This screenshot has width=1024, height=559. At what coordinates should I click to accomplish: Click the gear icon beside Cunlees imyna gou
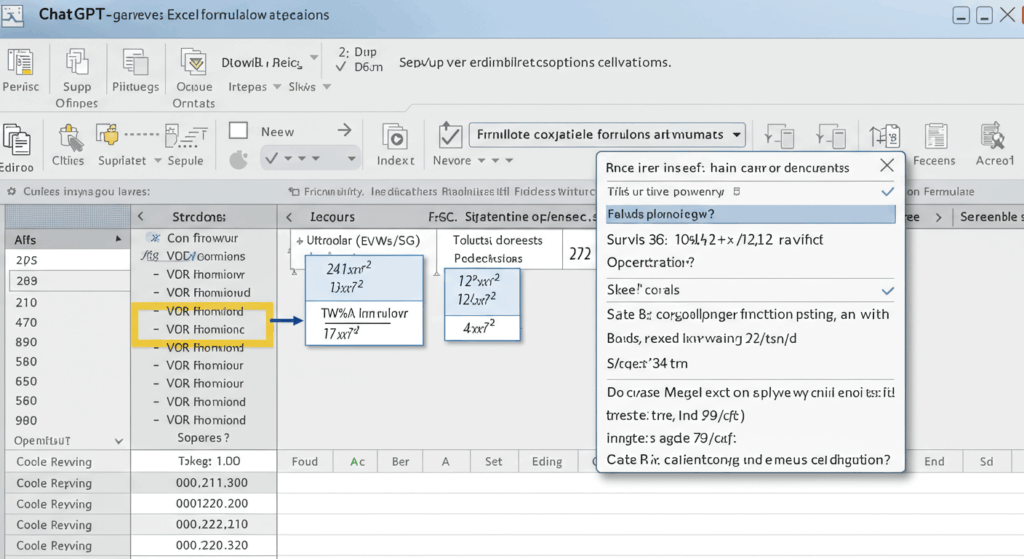pos(11,191)
